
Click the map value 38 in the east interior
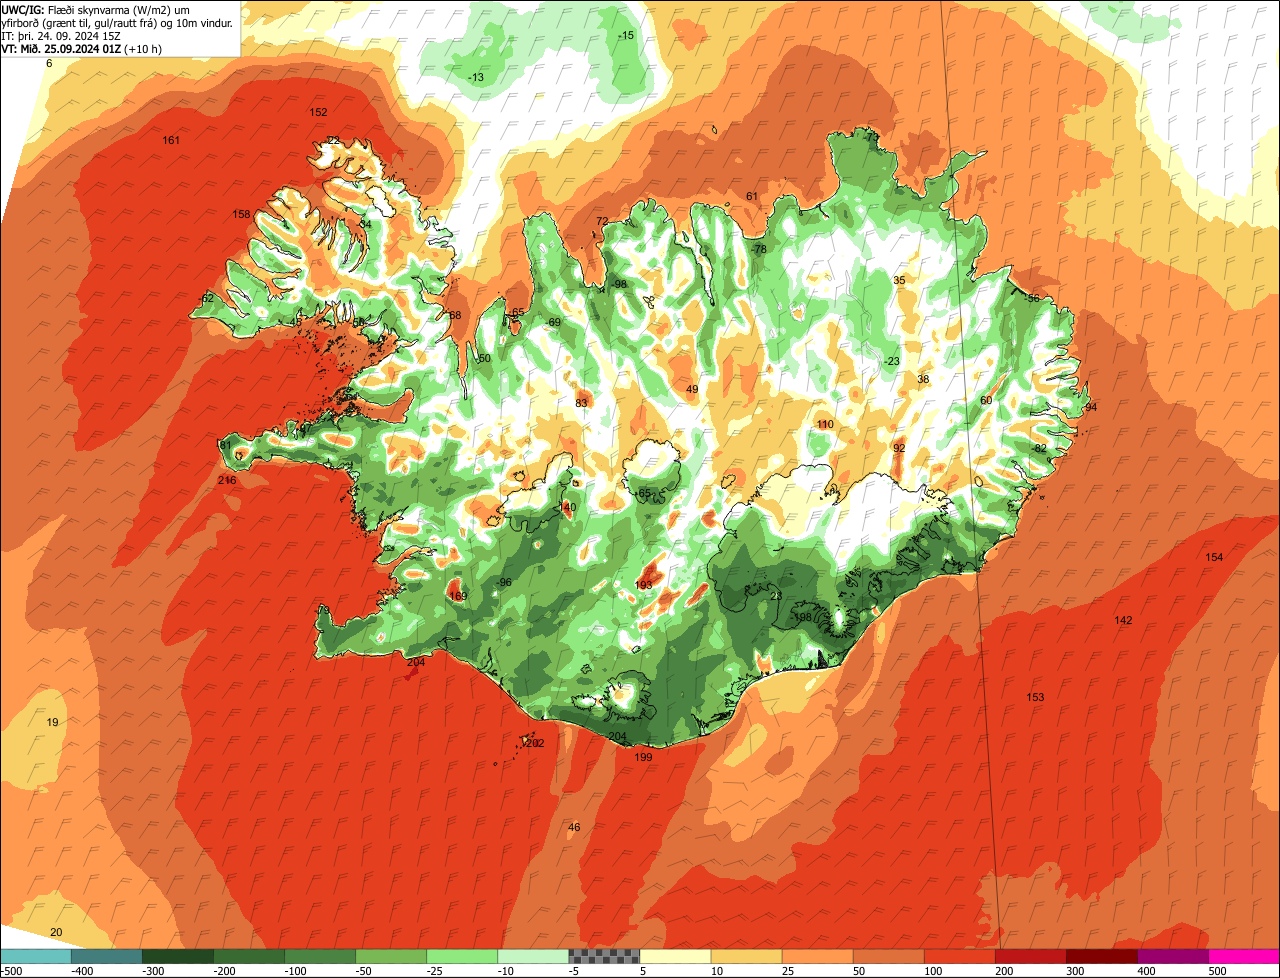click(x=923, y=379)
